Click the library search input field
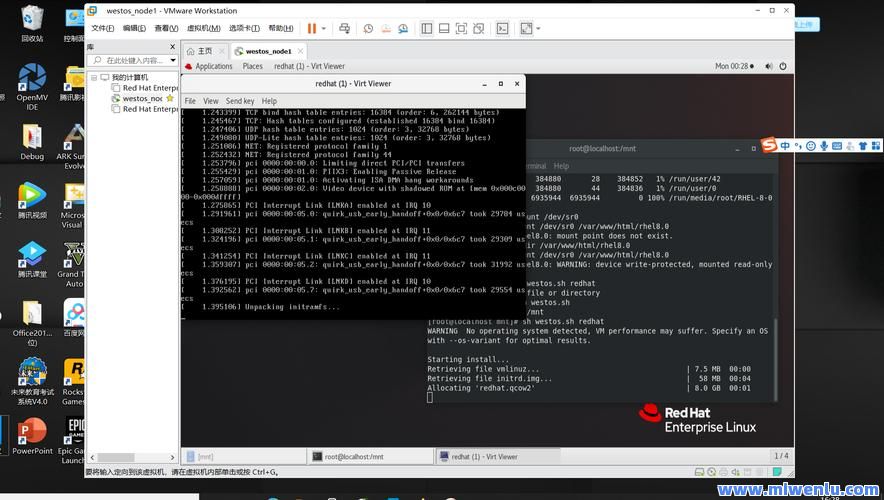The width and height of the screenshot is (884, 500). [135, 60]
